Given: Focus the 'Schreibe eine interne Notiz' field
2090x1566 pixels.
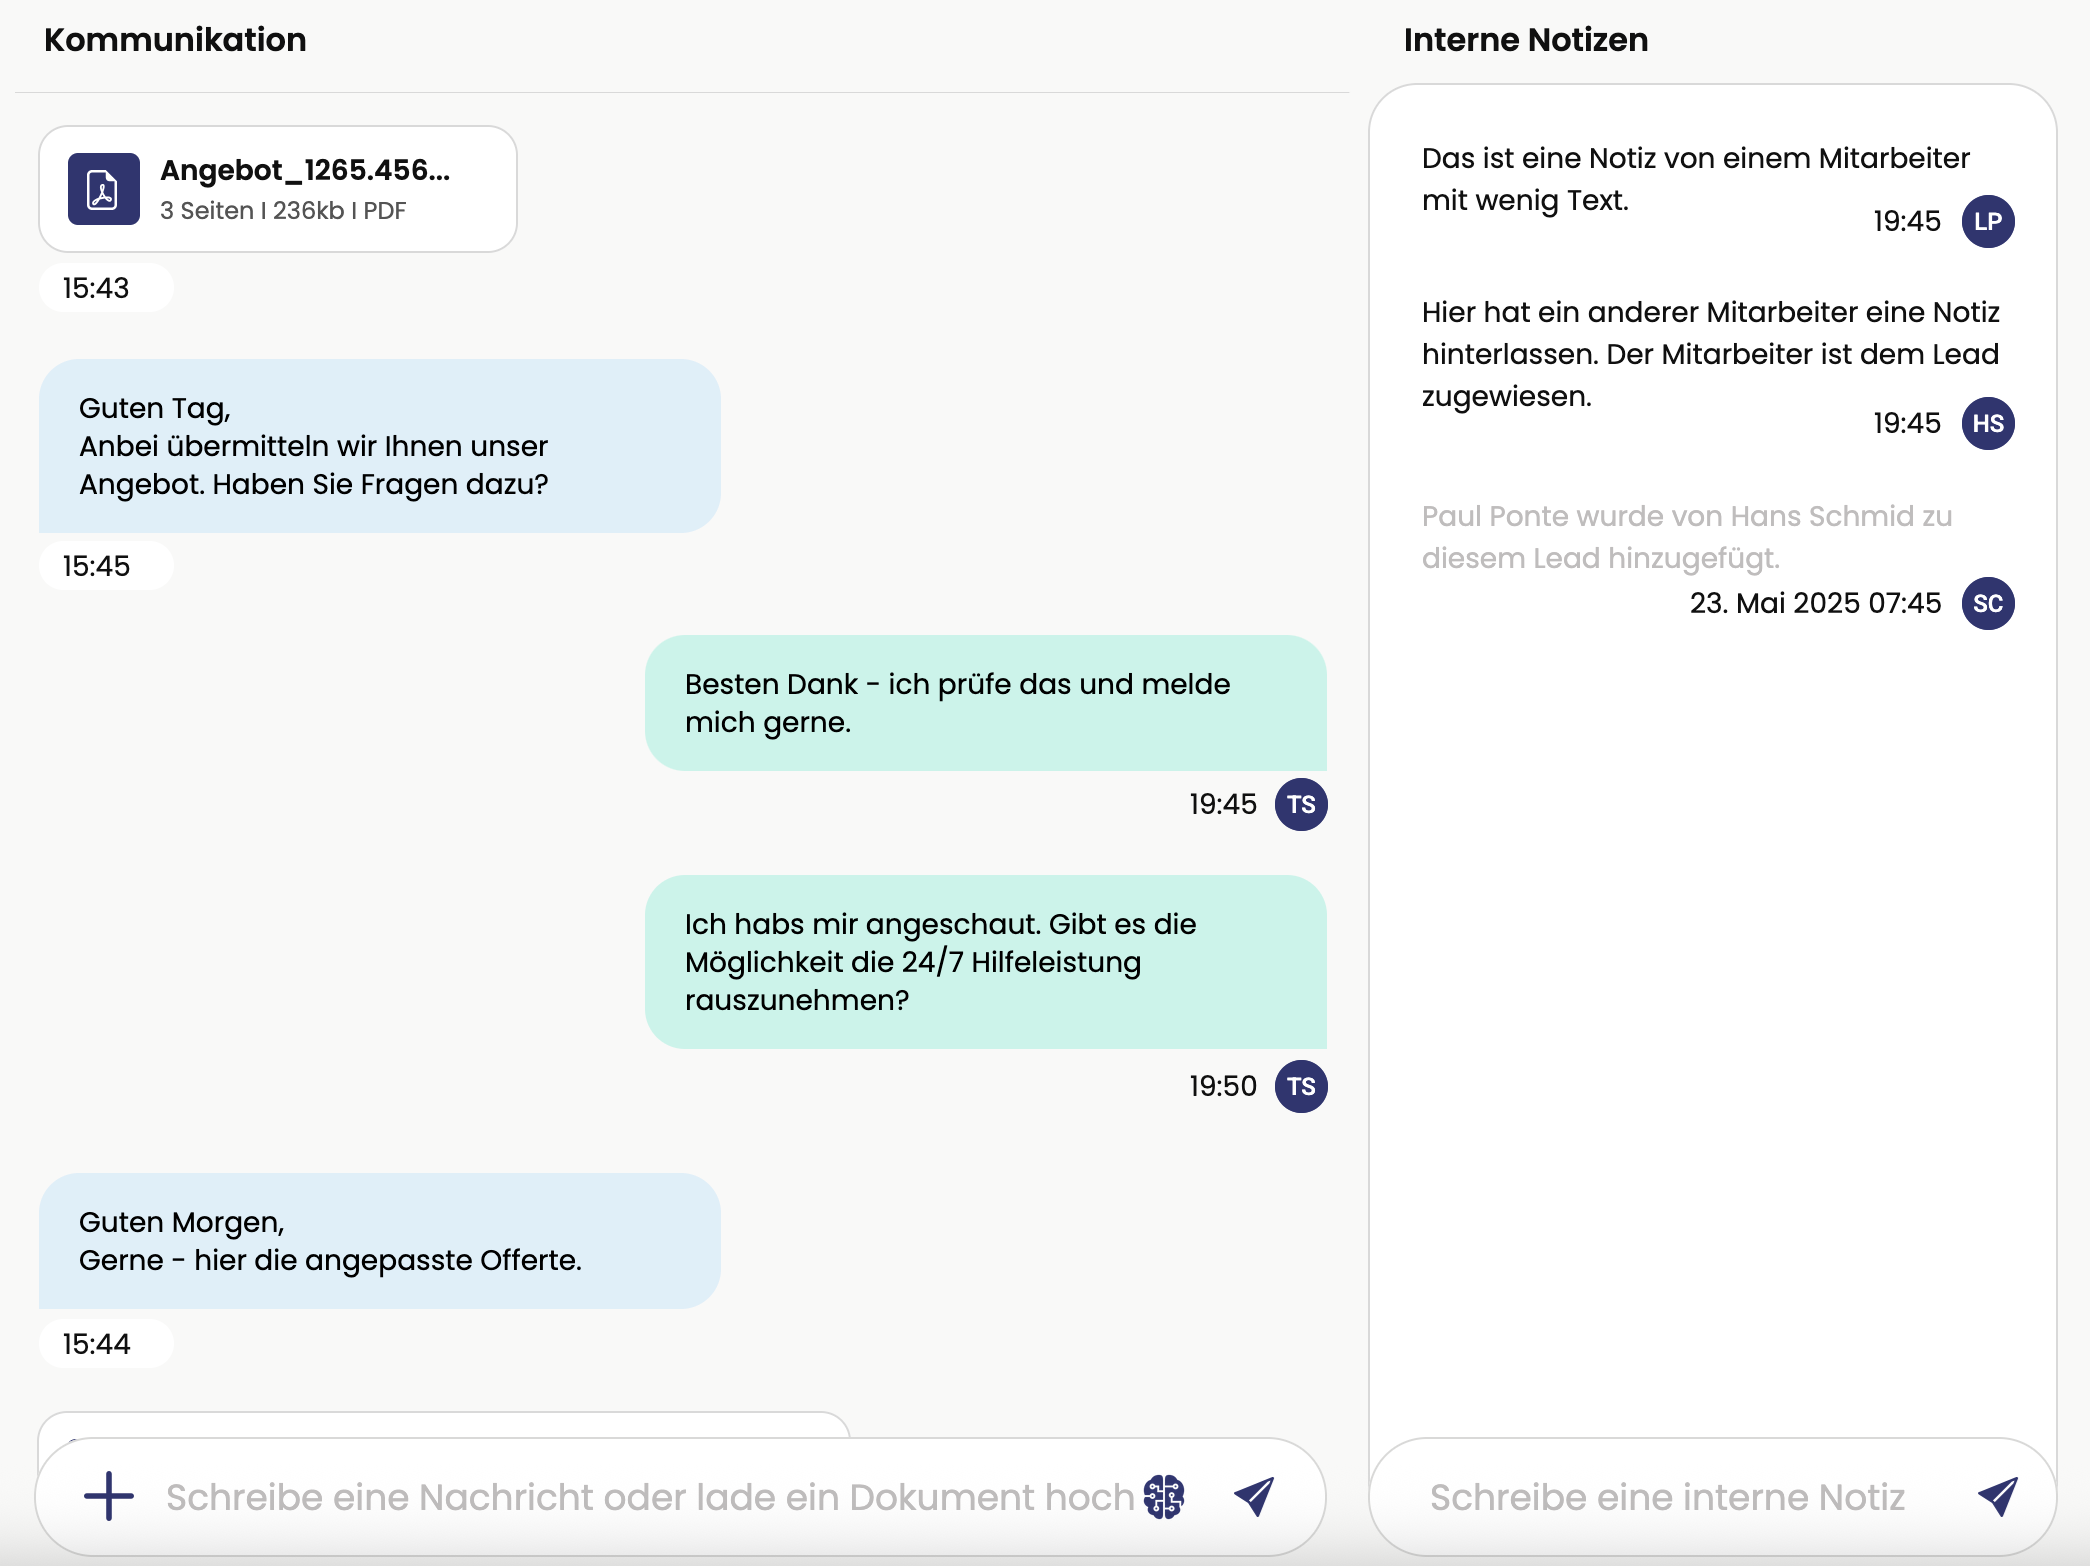Looking at the screenshot, I should tap(1666, 1496).
